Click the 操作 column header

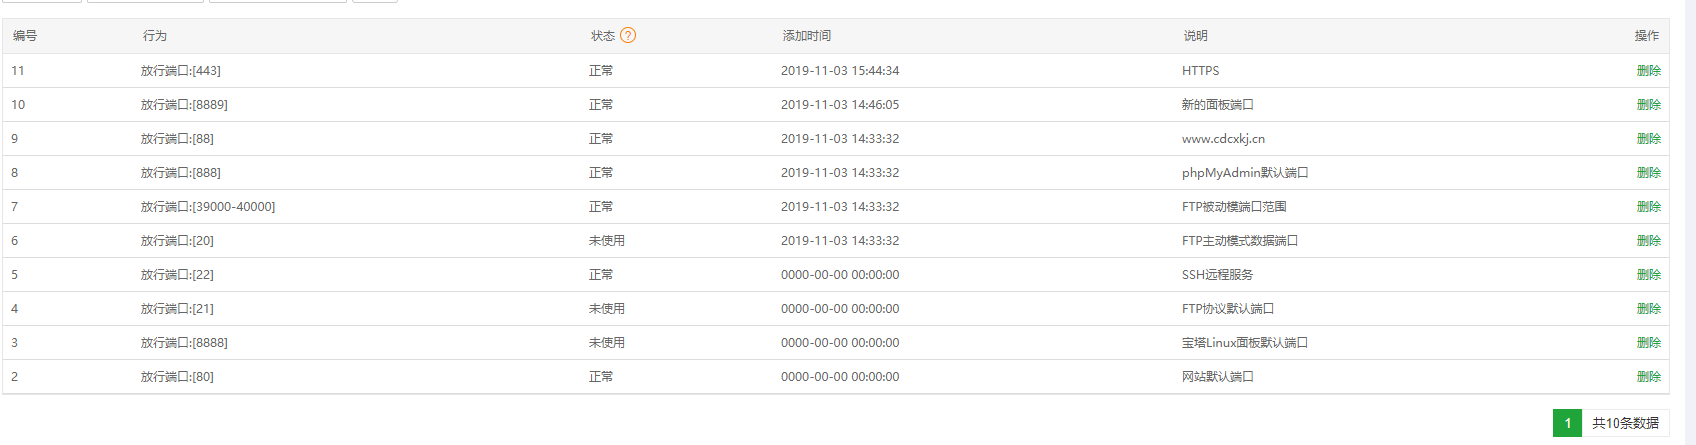tap(1647, 36)
